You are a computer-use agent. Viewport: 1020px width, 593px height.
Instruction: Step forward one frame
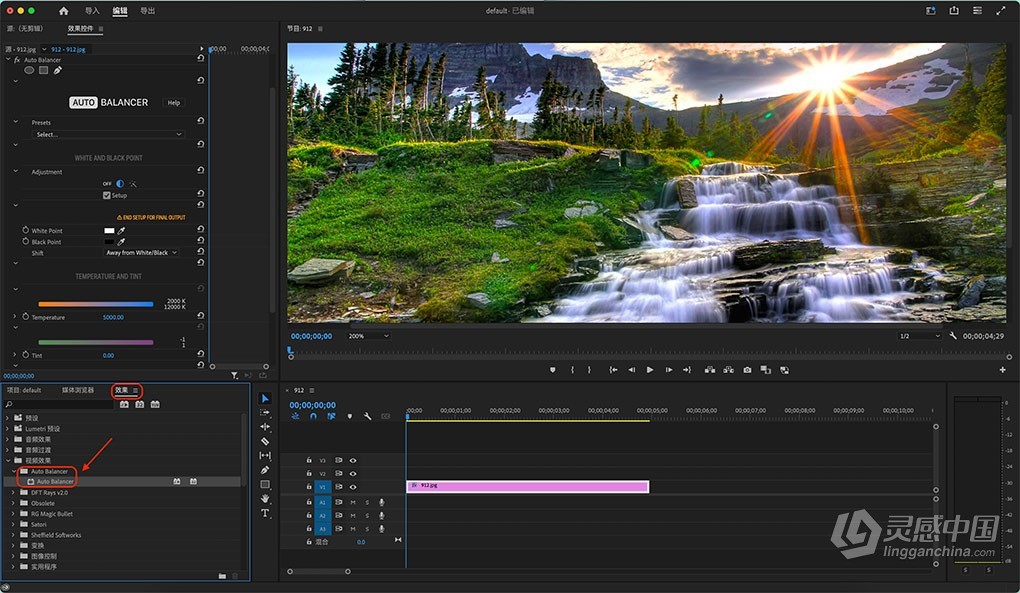click(x=668, y=370)
